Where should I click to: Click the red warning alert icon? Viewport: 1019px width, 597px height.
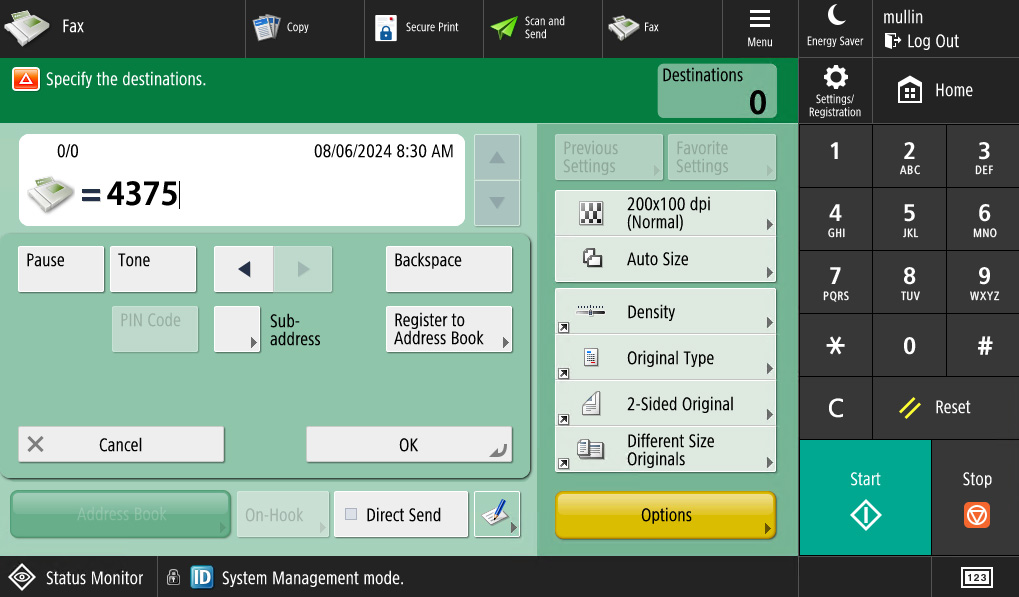[x=26, y=79]
